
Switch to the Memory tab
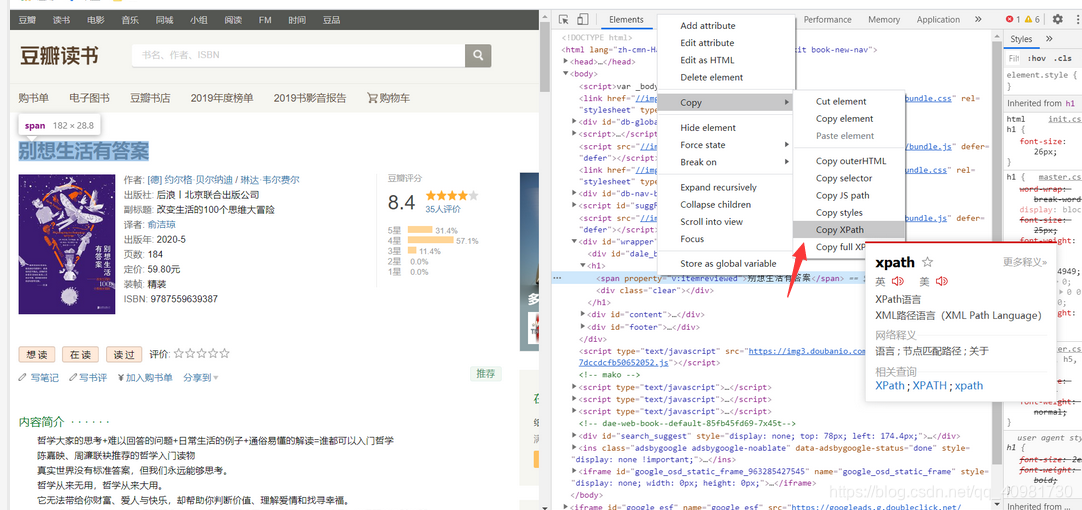coord(884,19)
